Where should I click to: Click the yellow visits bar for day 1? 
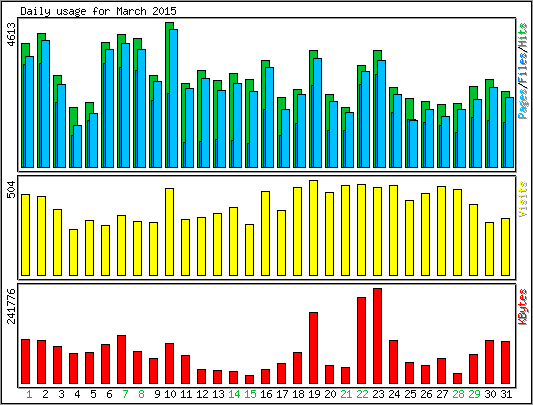click(x=25, y=235)
